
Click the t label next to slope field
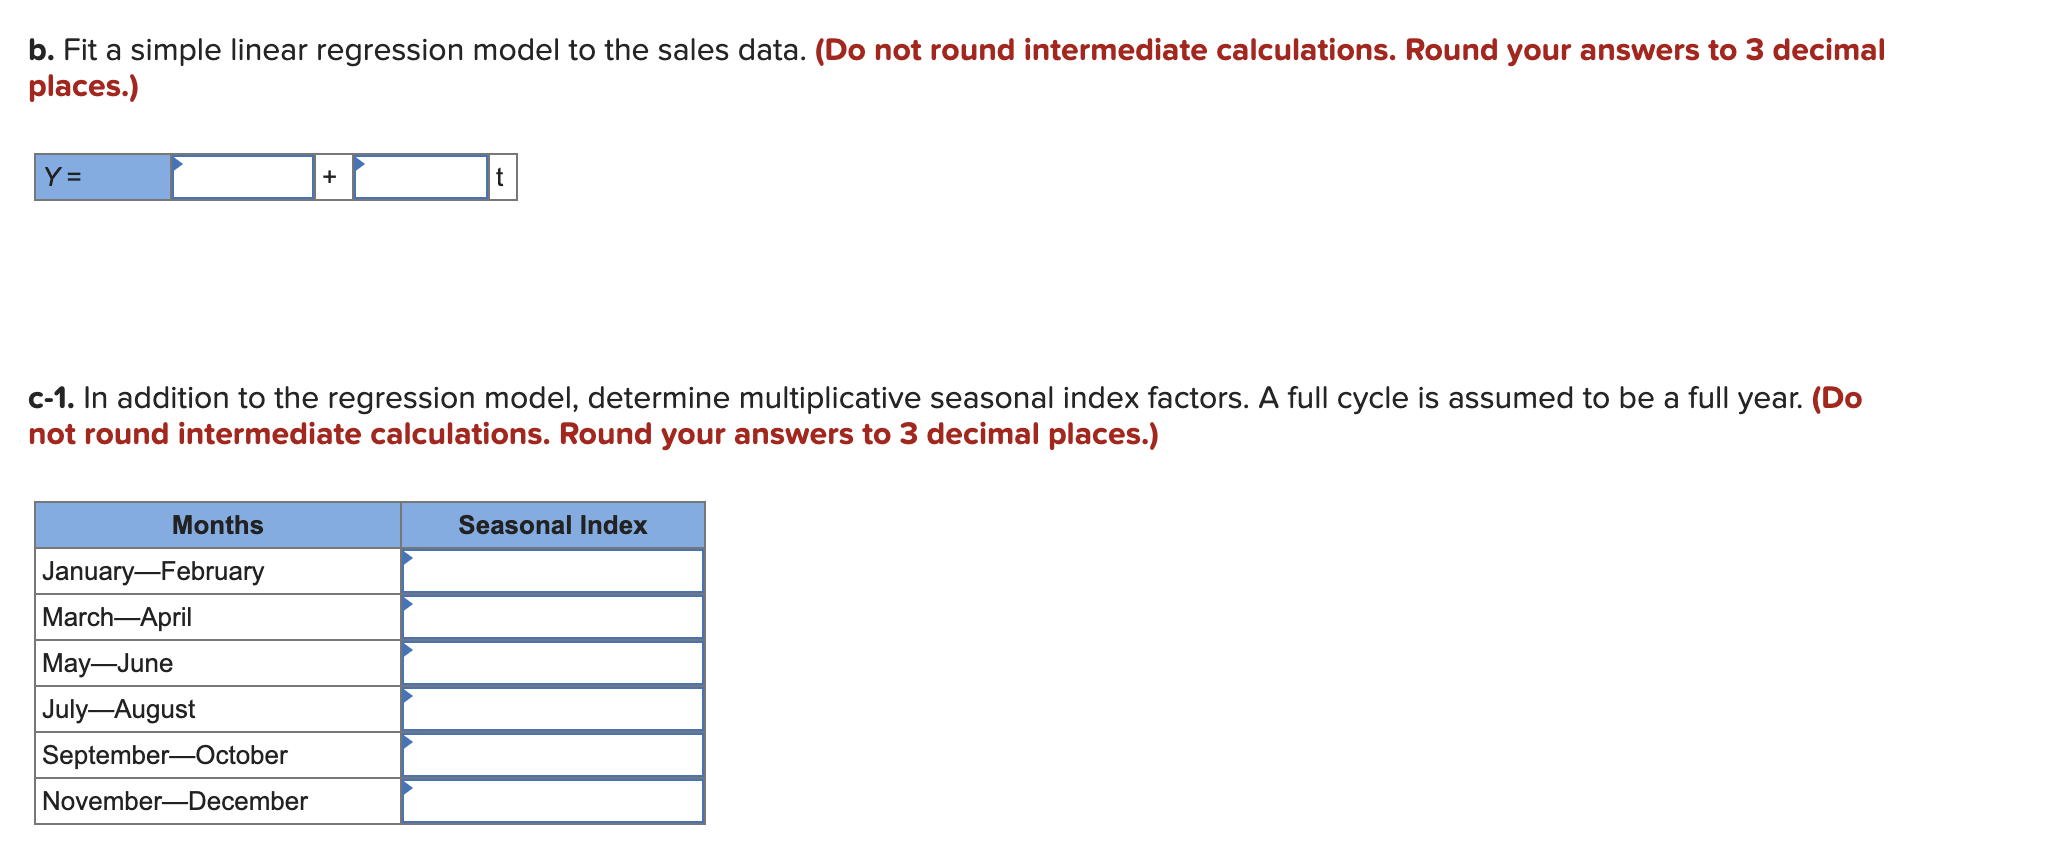point(498,177)
